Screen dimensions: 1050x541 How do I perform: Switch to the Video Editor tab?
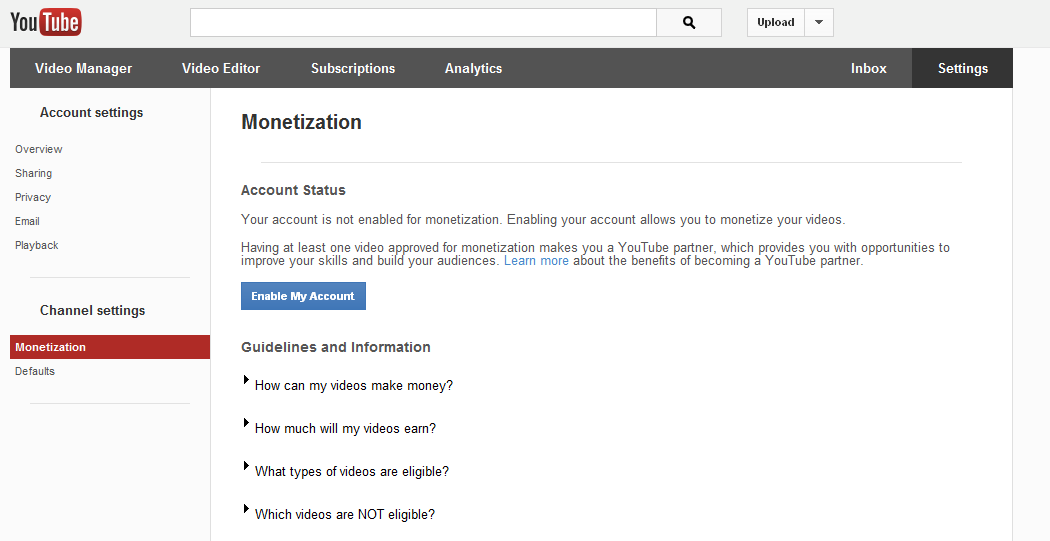(x=221, y=69)
